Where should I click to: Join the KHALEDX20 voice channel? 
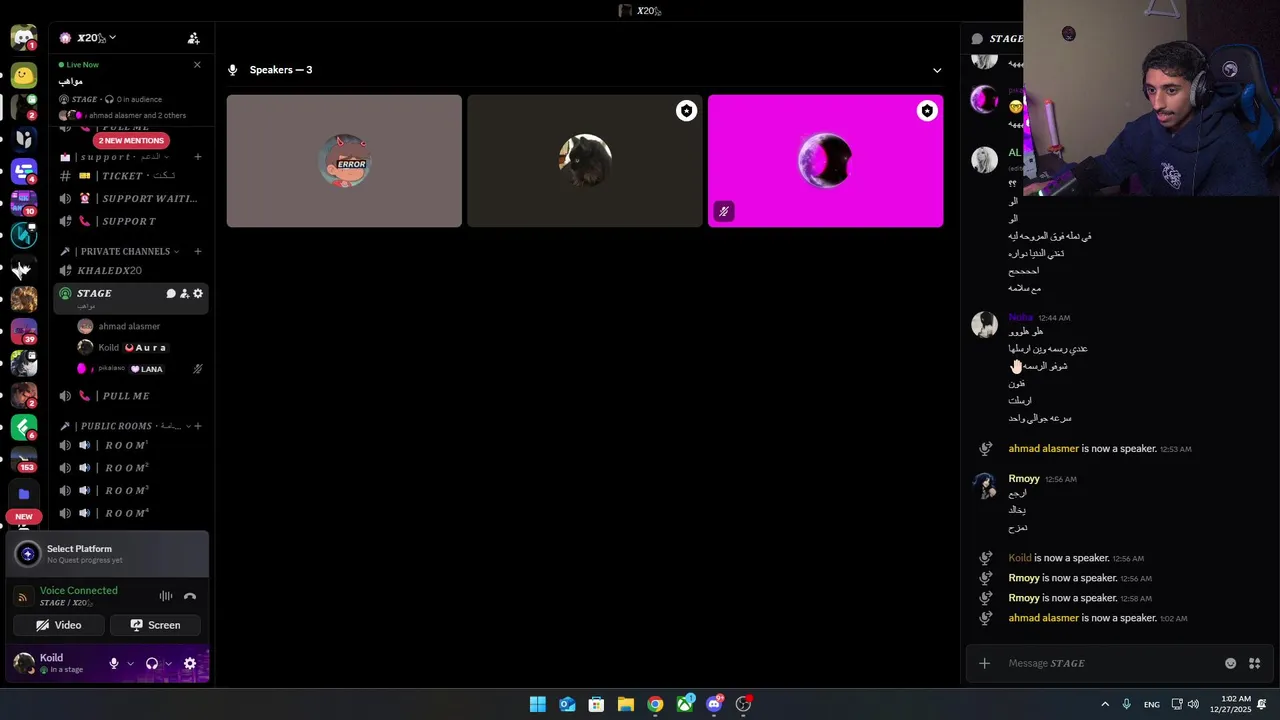130,271
